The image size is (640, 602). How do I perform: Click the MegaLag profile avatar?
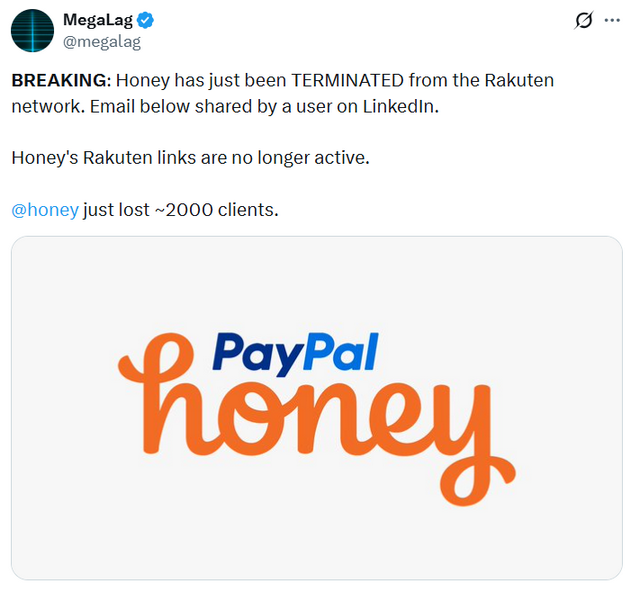tap(32, 30)
